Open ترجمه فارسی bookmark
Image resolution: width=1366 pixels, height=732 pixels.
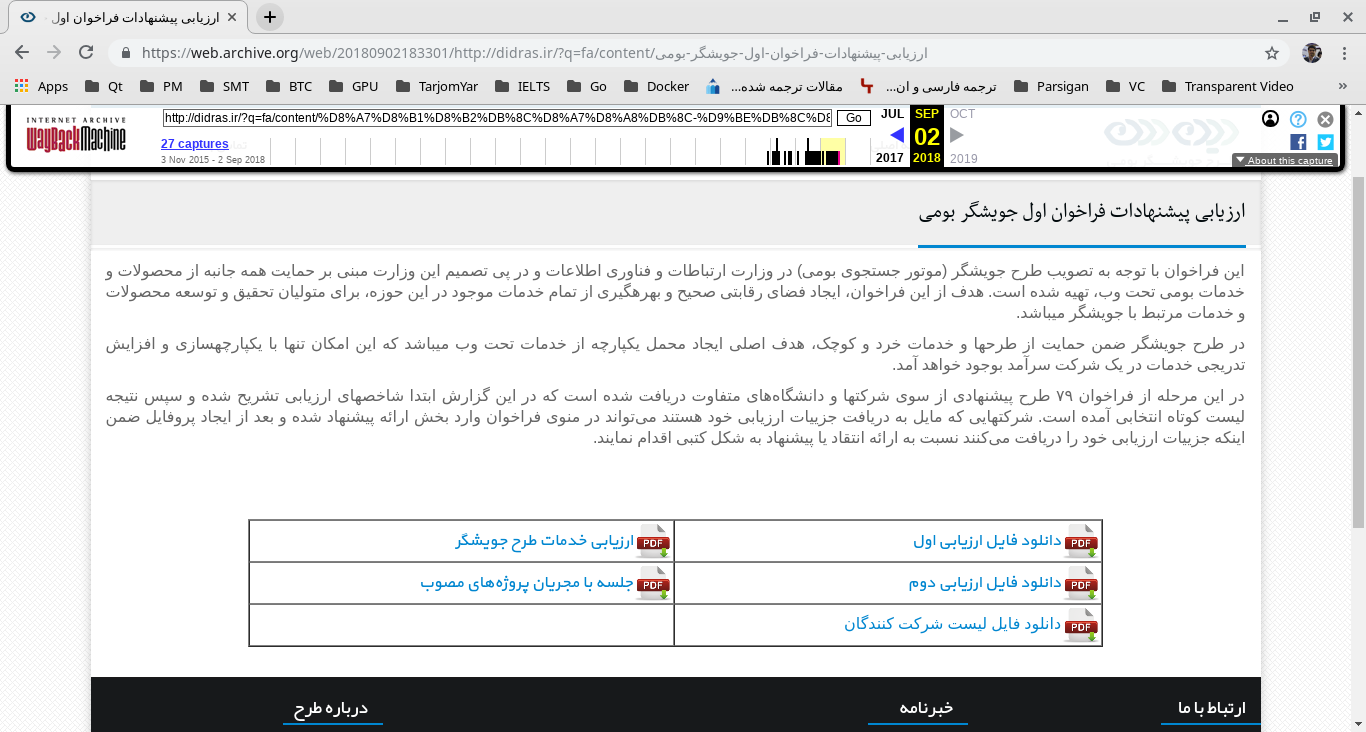click(x=930, y=86)
